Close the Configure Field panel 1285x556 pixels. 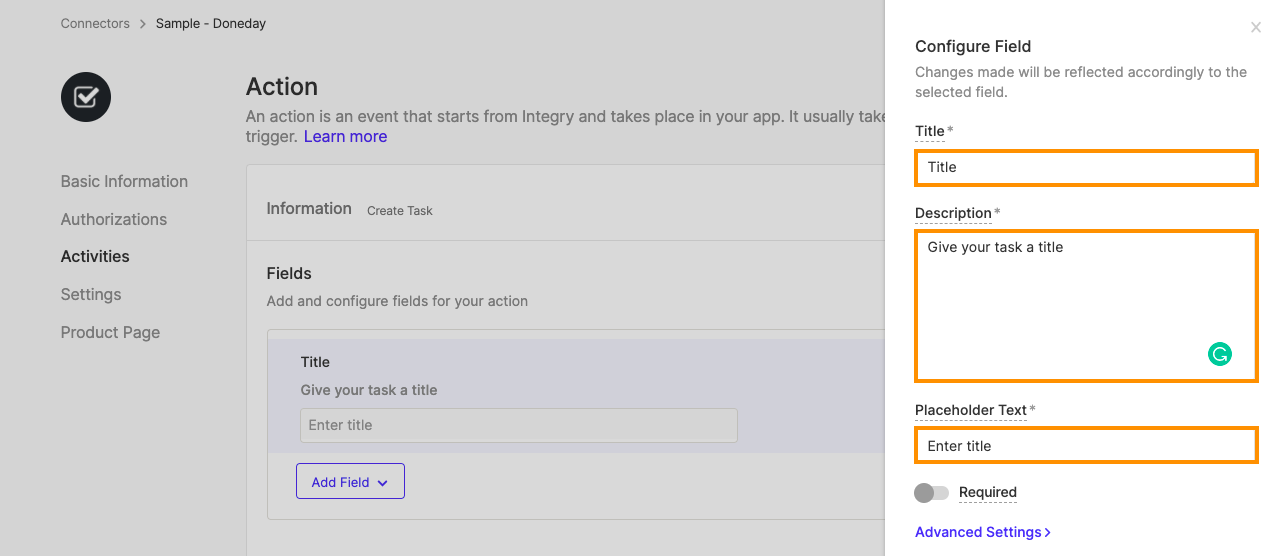[1256, 28]
